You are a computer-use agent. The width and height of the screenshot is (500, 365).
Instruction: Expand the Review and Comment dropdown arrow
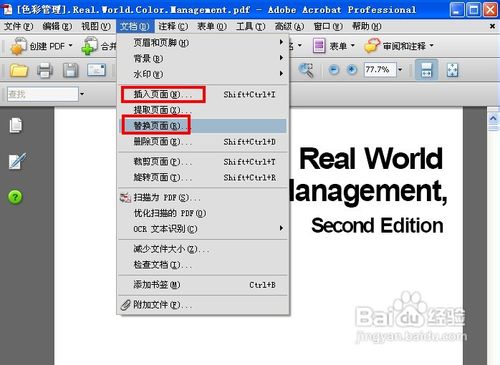[431, 45]
